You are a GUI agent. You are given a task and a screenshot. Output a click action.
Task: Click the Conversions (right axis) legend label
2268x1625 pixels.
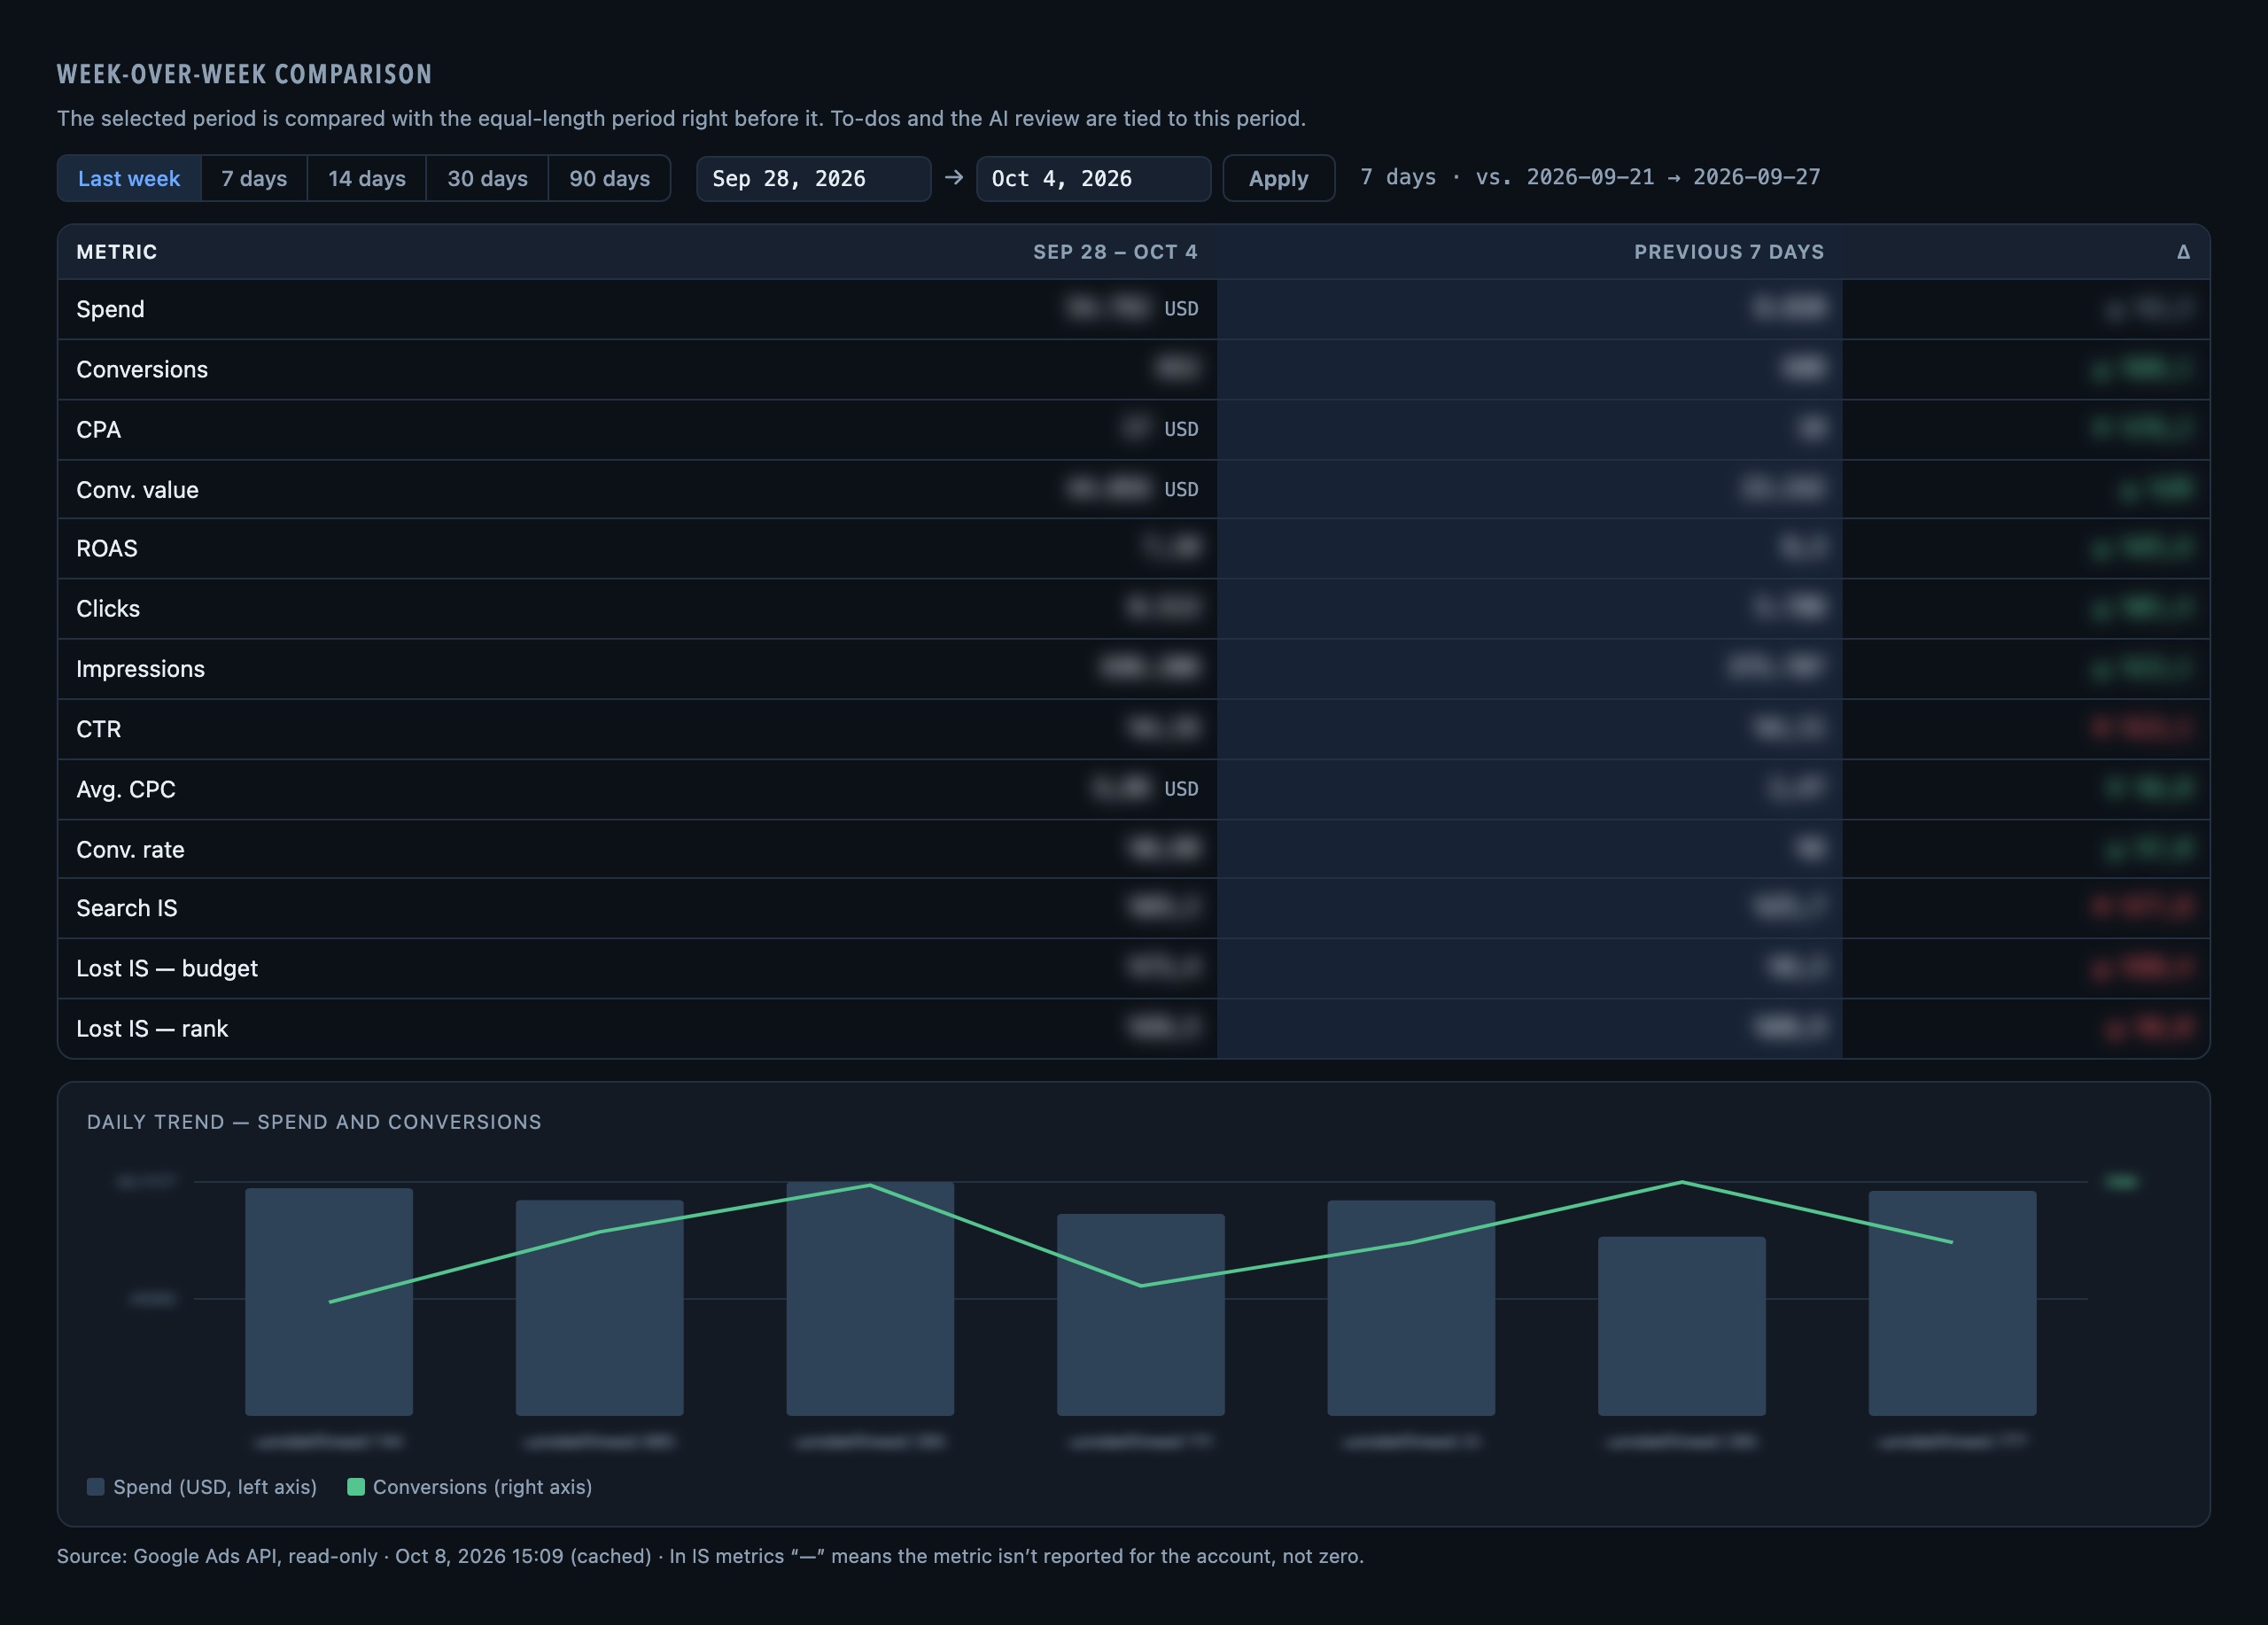482,1487
